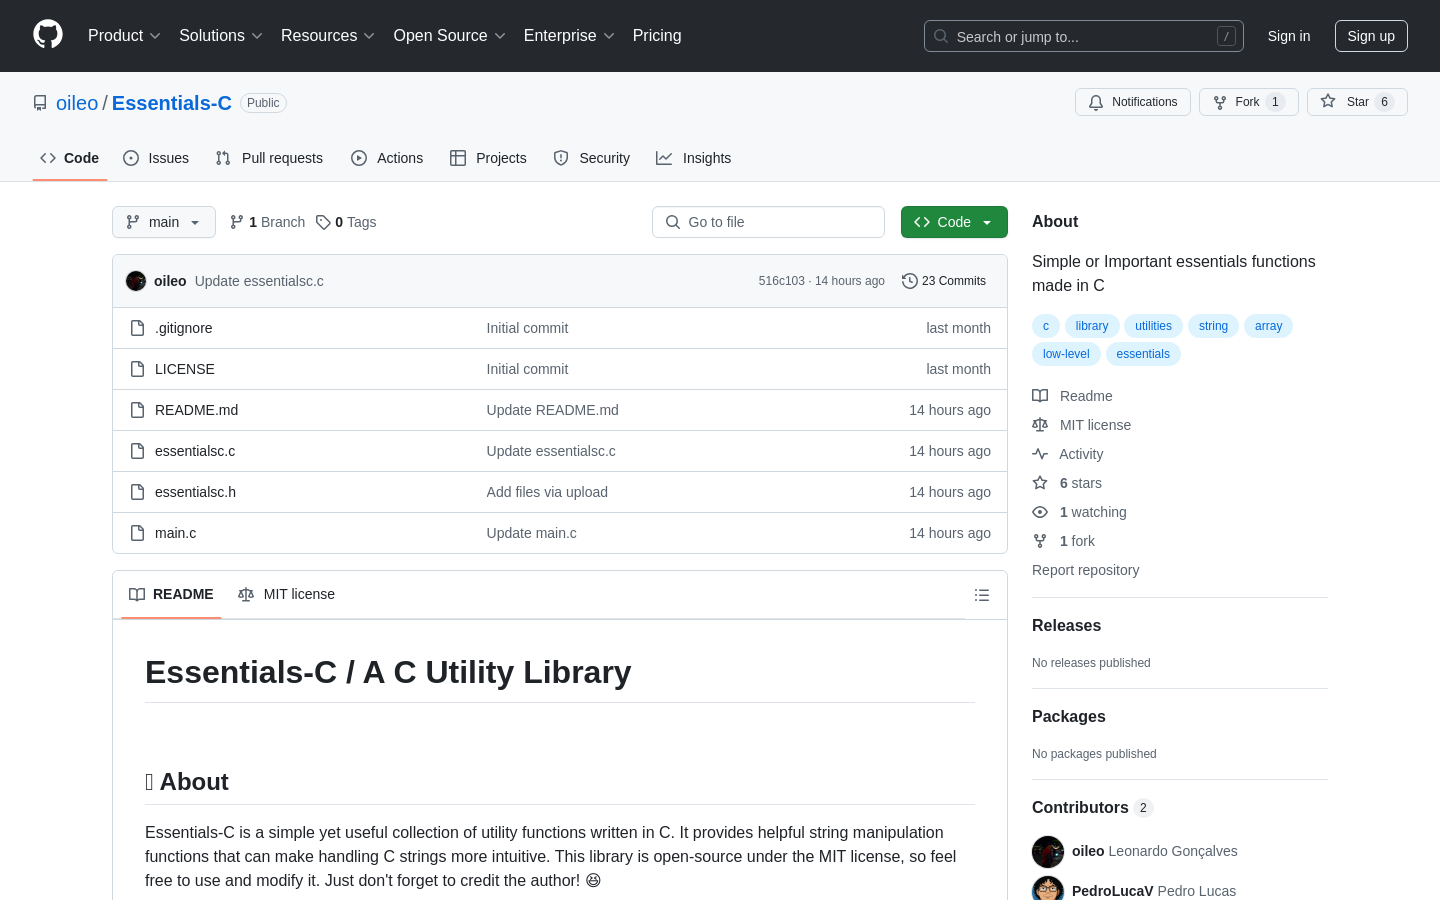1440x900 pixels.
Task: Select the 'utilities' topic tag
Action: pyautogui.click(x=1153, y=326)
